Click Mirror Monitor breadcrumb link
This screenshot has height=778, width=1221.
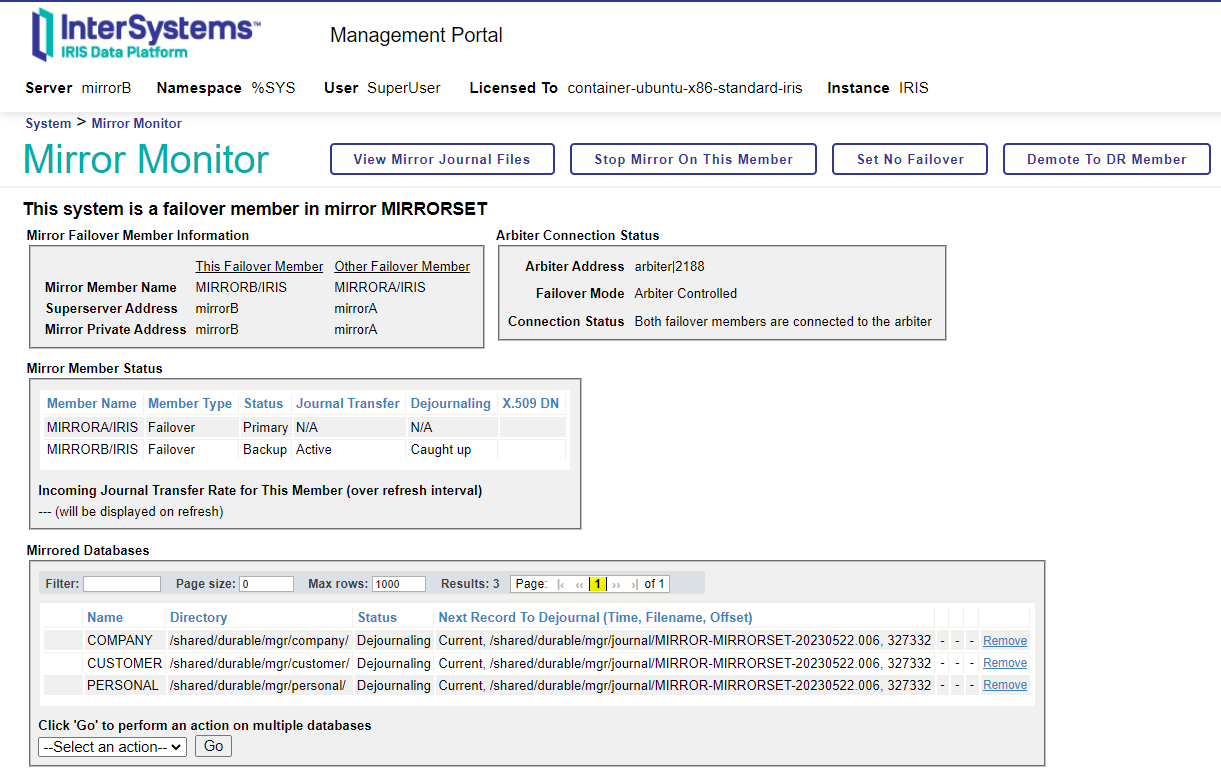136,124
